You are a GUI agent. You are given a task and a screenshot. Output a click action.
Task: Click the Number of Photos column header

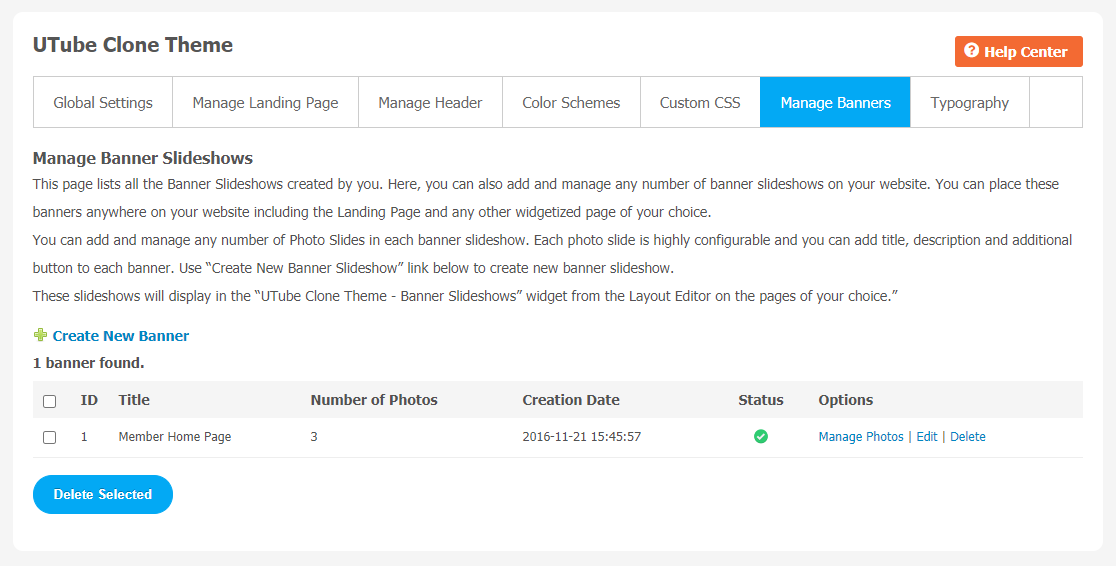374,400
